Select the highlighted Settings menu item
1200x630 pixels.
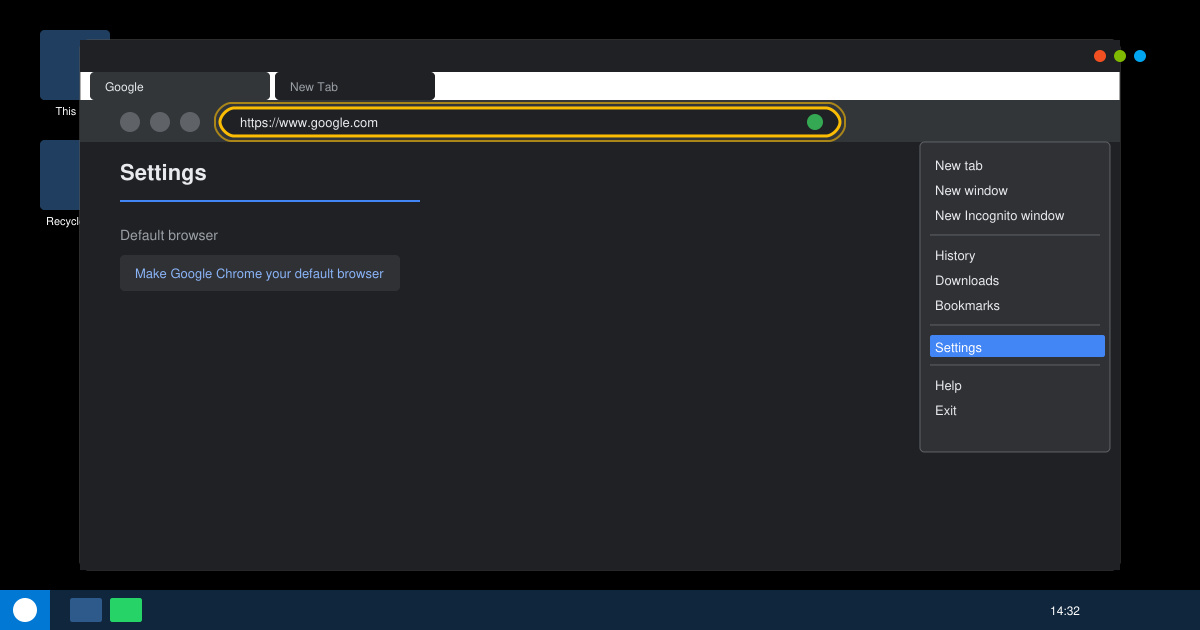(1017, 346)
